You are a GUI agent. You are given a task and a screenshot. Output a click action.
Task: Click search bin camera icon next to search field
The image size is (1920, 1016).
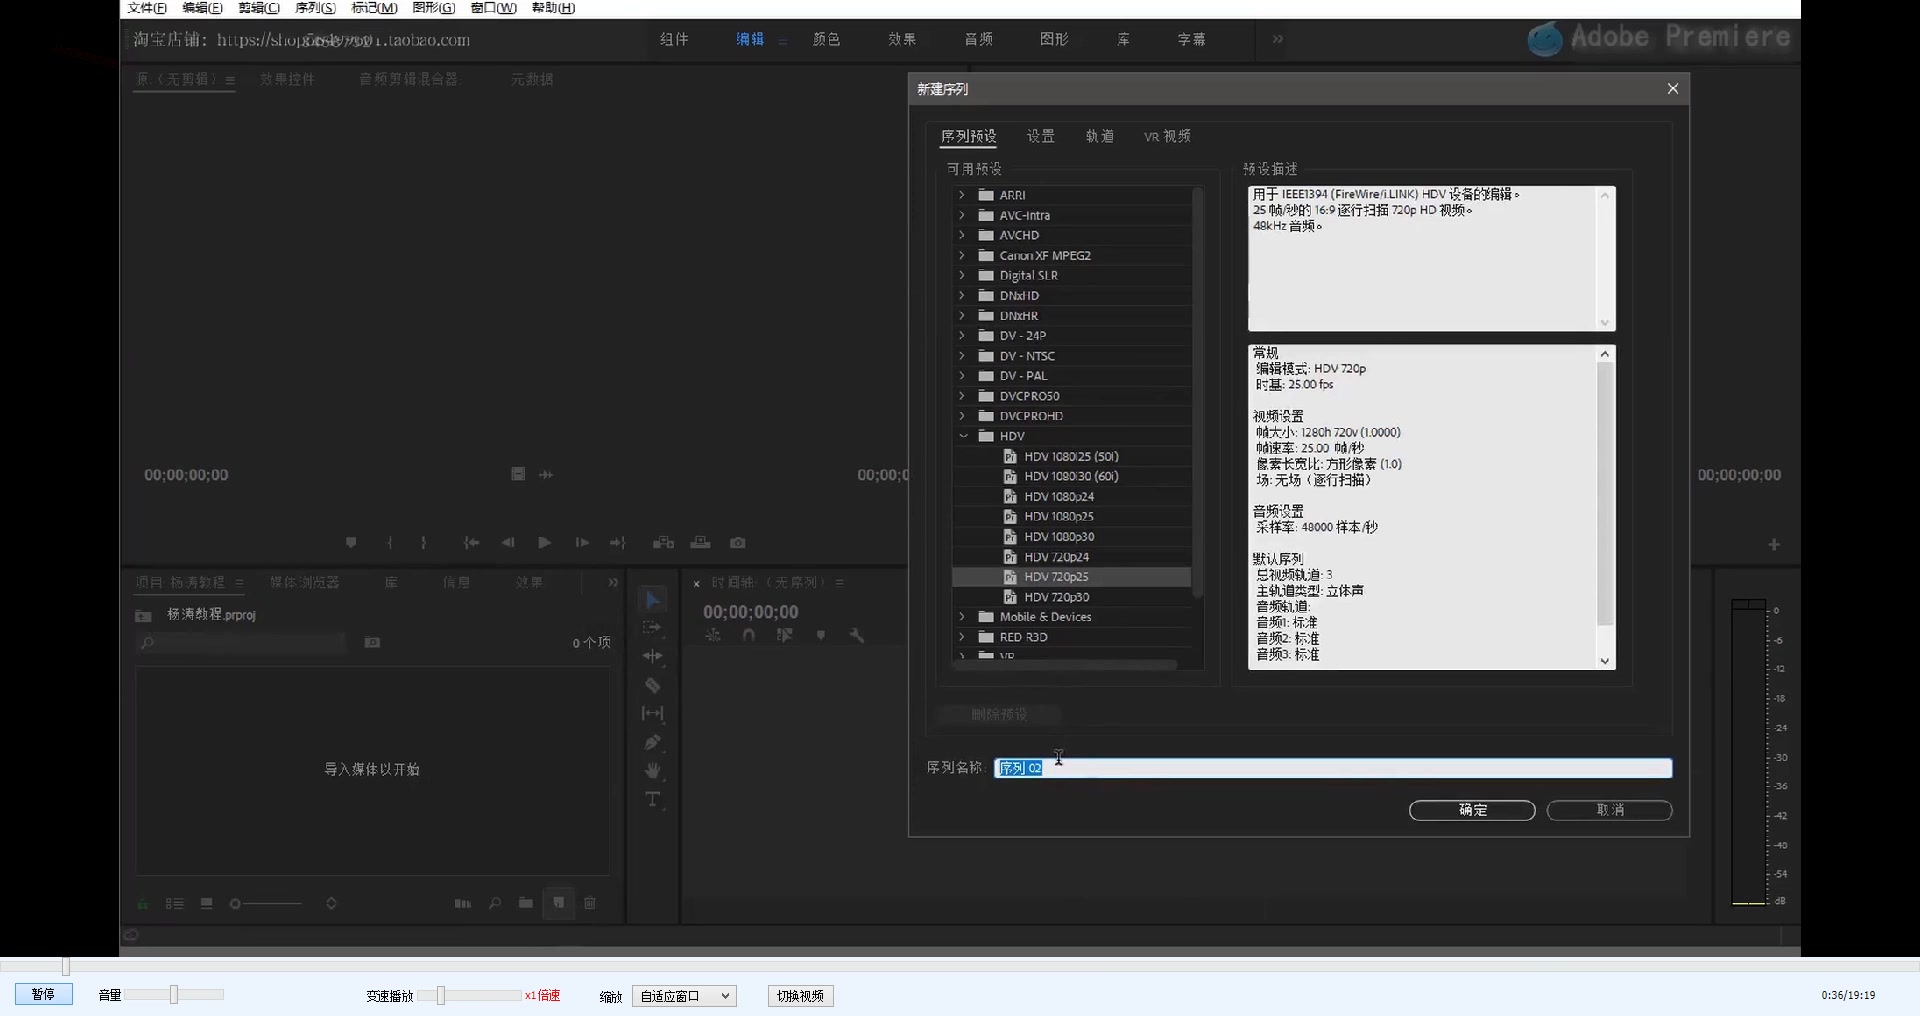(x=373, y=643)
